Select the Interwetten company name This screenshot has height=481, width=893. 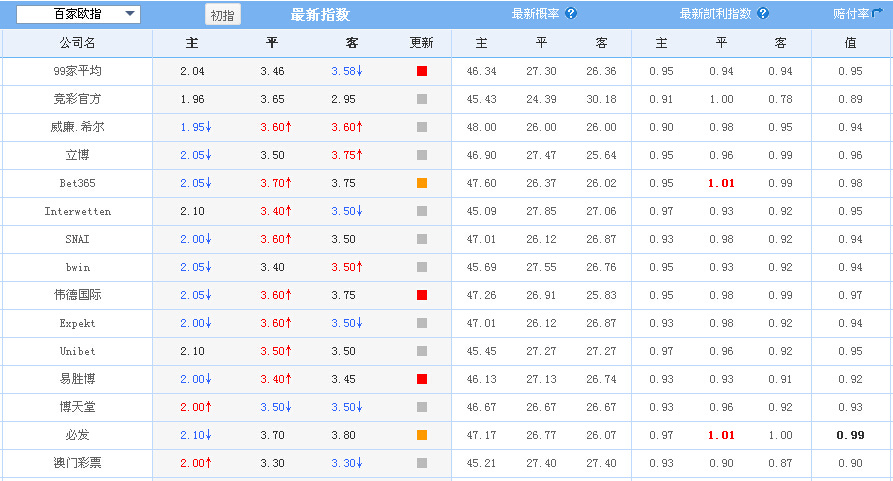[77, 211]
